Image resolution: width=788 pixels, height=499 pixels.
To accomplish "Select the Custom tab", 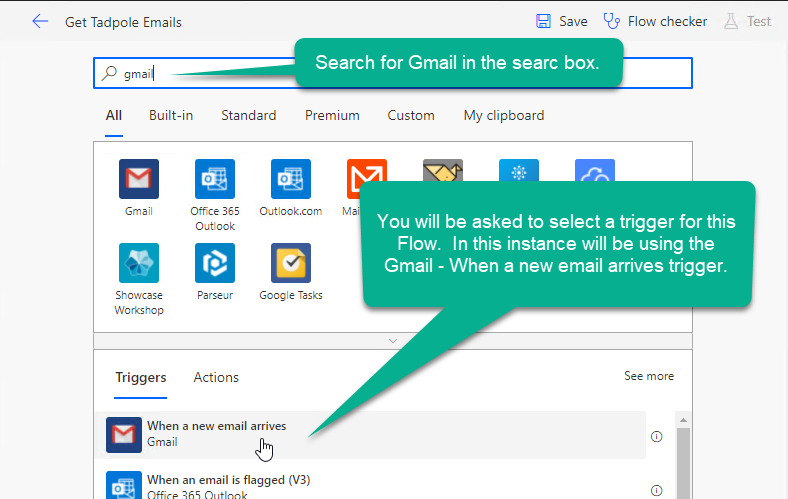I will tap(411, 116).
